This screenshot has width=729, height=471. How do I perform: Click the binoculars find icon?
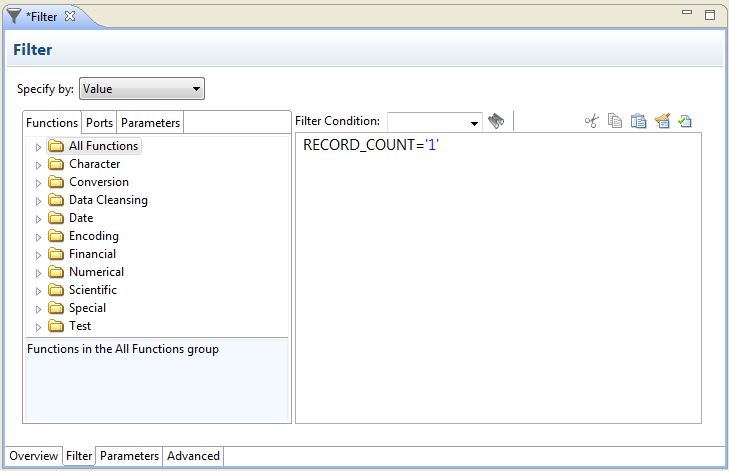coord(496,121)
